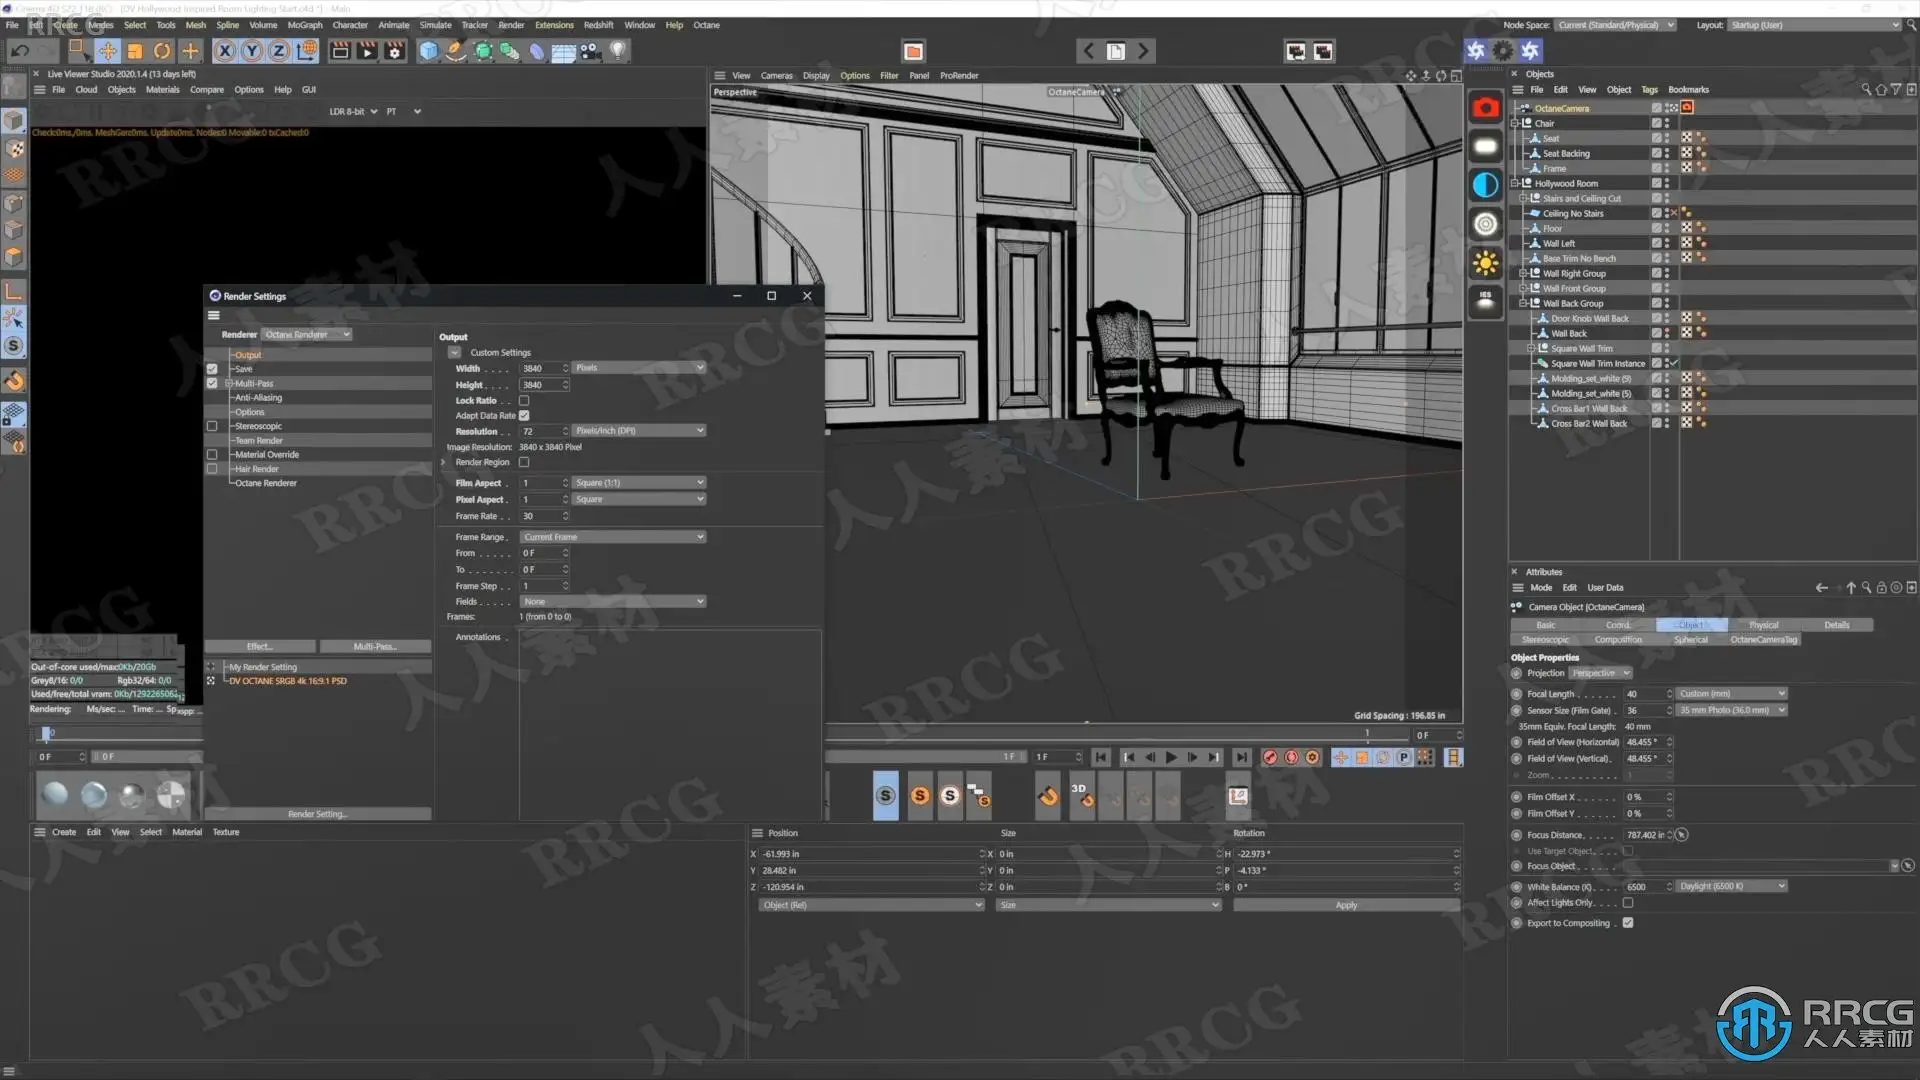Disable Adapt Data Rate checkbox

point(524,415)
